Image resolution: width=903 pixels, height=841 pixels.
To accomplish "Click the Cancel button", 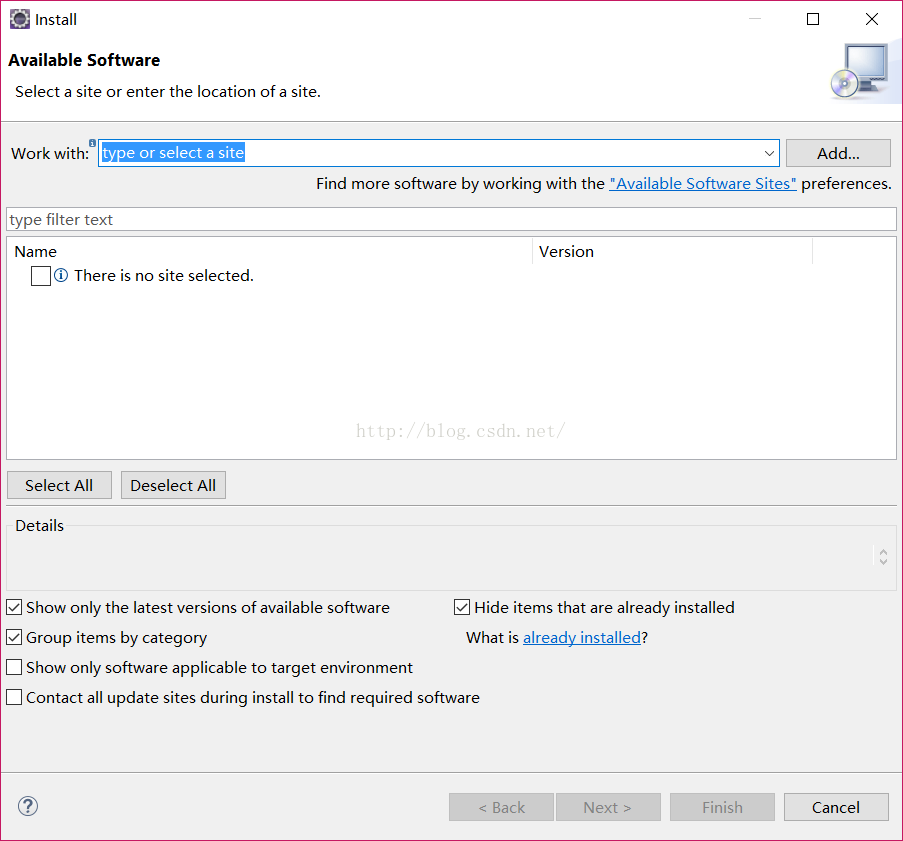I will 836,807.
